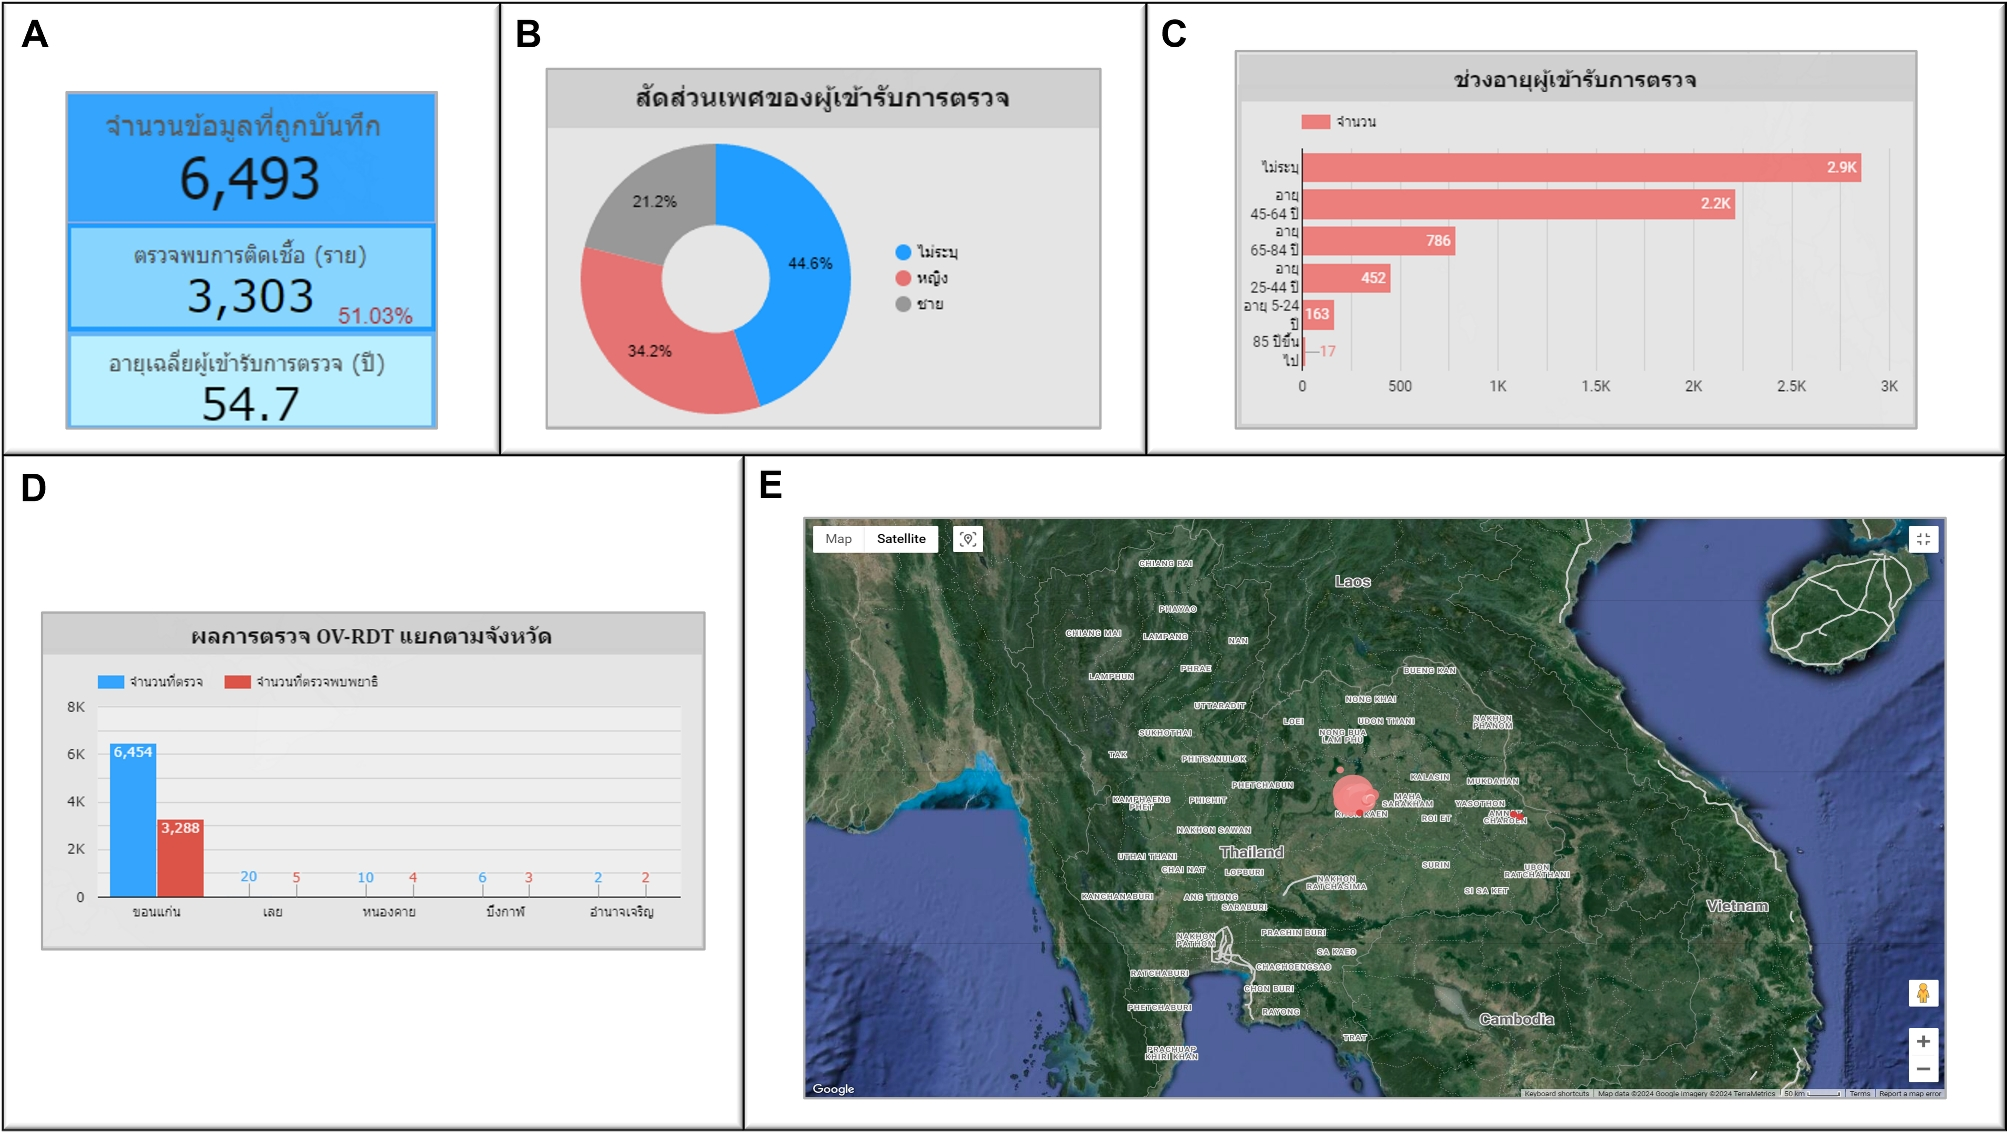Click the locate position icon on map
This screenshot has height=1133, width=2007.
click(x=967, y=539)
